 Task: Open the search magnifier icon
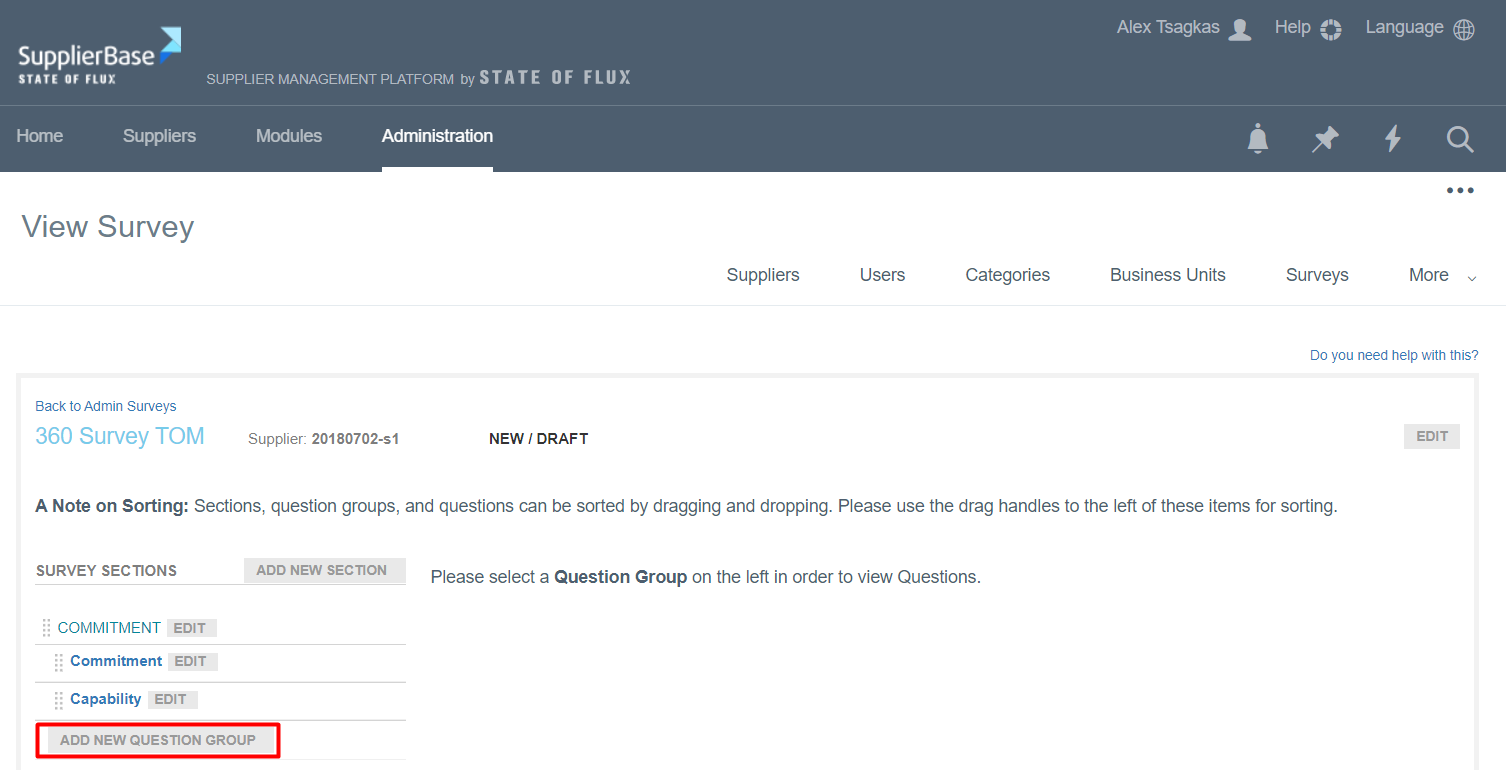(1460, 139)
